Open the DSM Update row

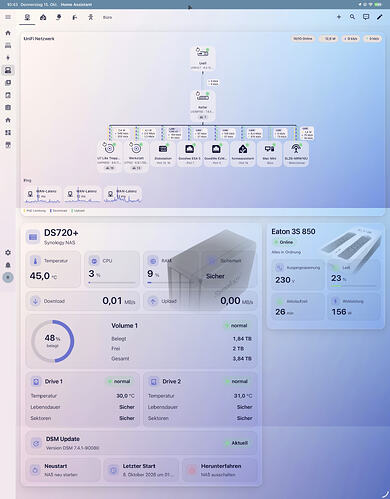click(141, 443)
